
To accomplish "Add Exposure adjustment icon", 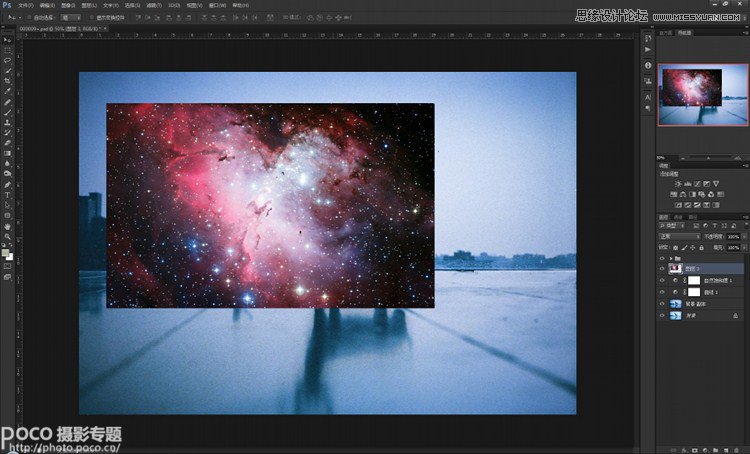I will [x=706, y=184].
